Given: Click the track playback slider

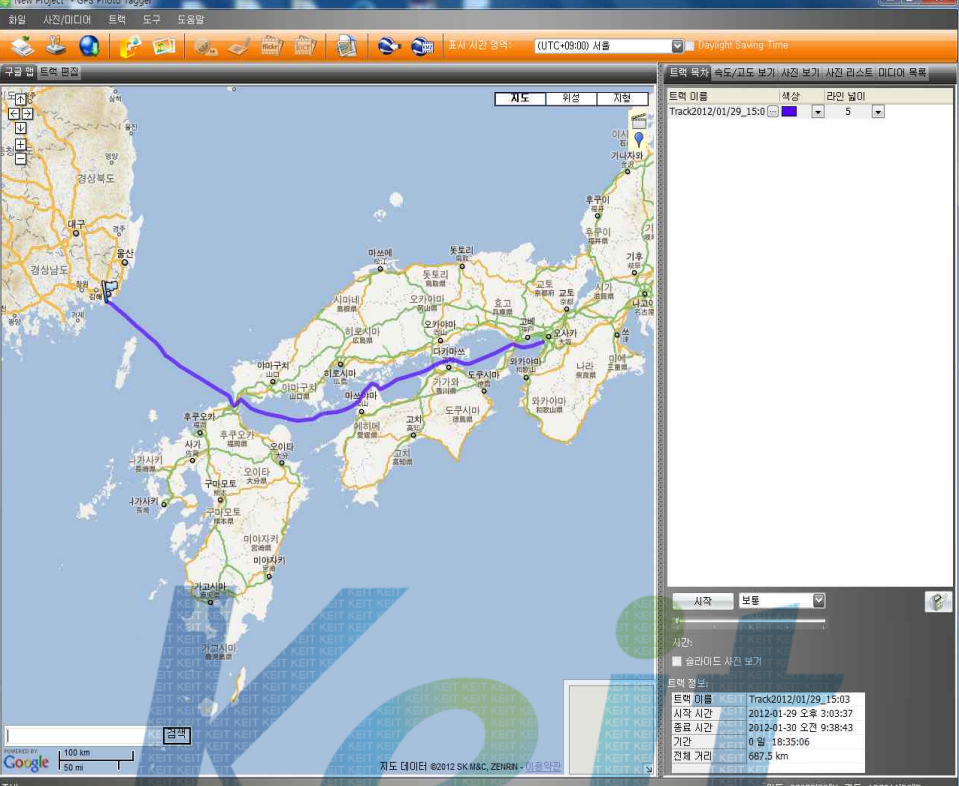Looking at the screenshot, I should [x=751, y=622].
